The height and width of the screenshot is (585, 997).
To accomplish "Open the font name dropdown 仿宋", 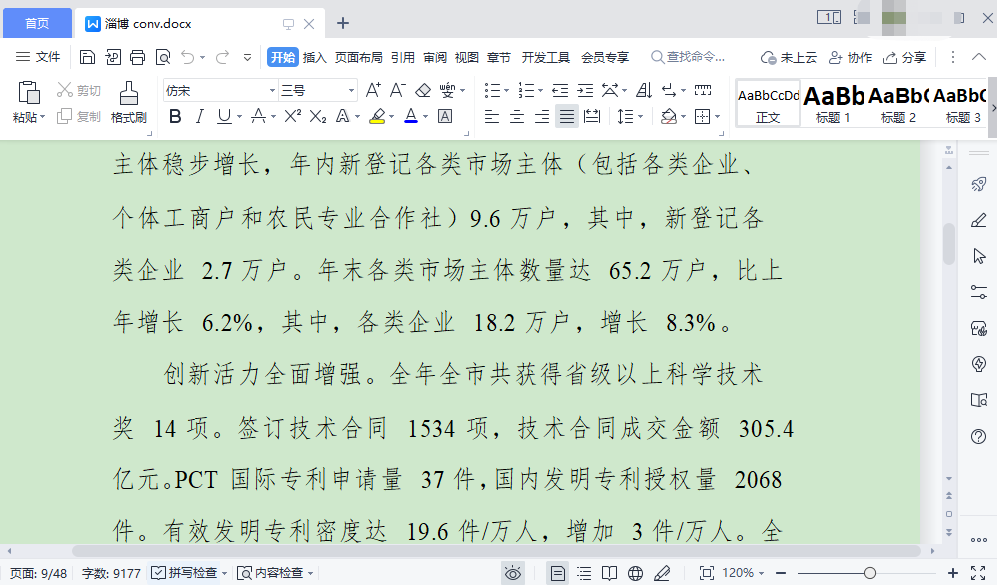I will pos(272,91).
